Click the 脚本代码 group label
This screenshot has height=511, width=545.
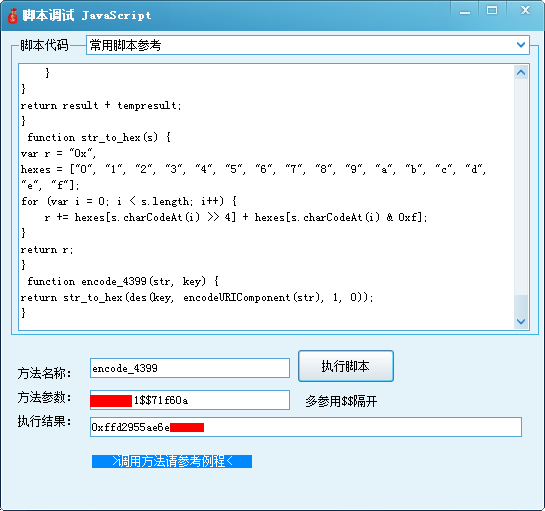coord(44,45)
